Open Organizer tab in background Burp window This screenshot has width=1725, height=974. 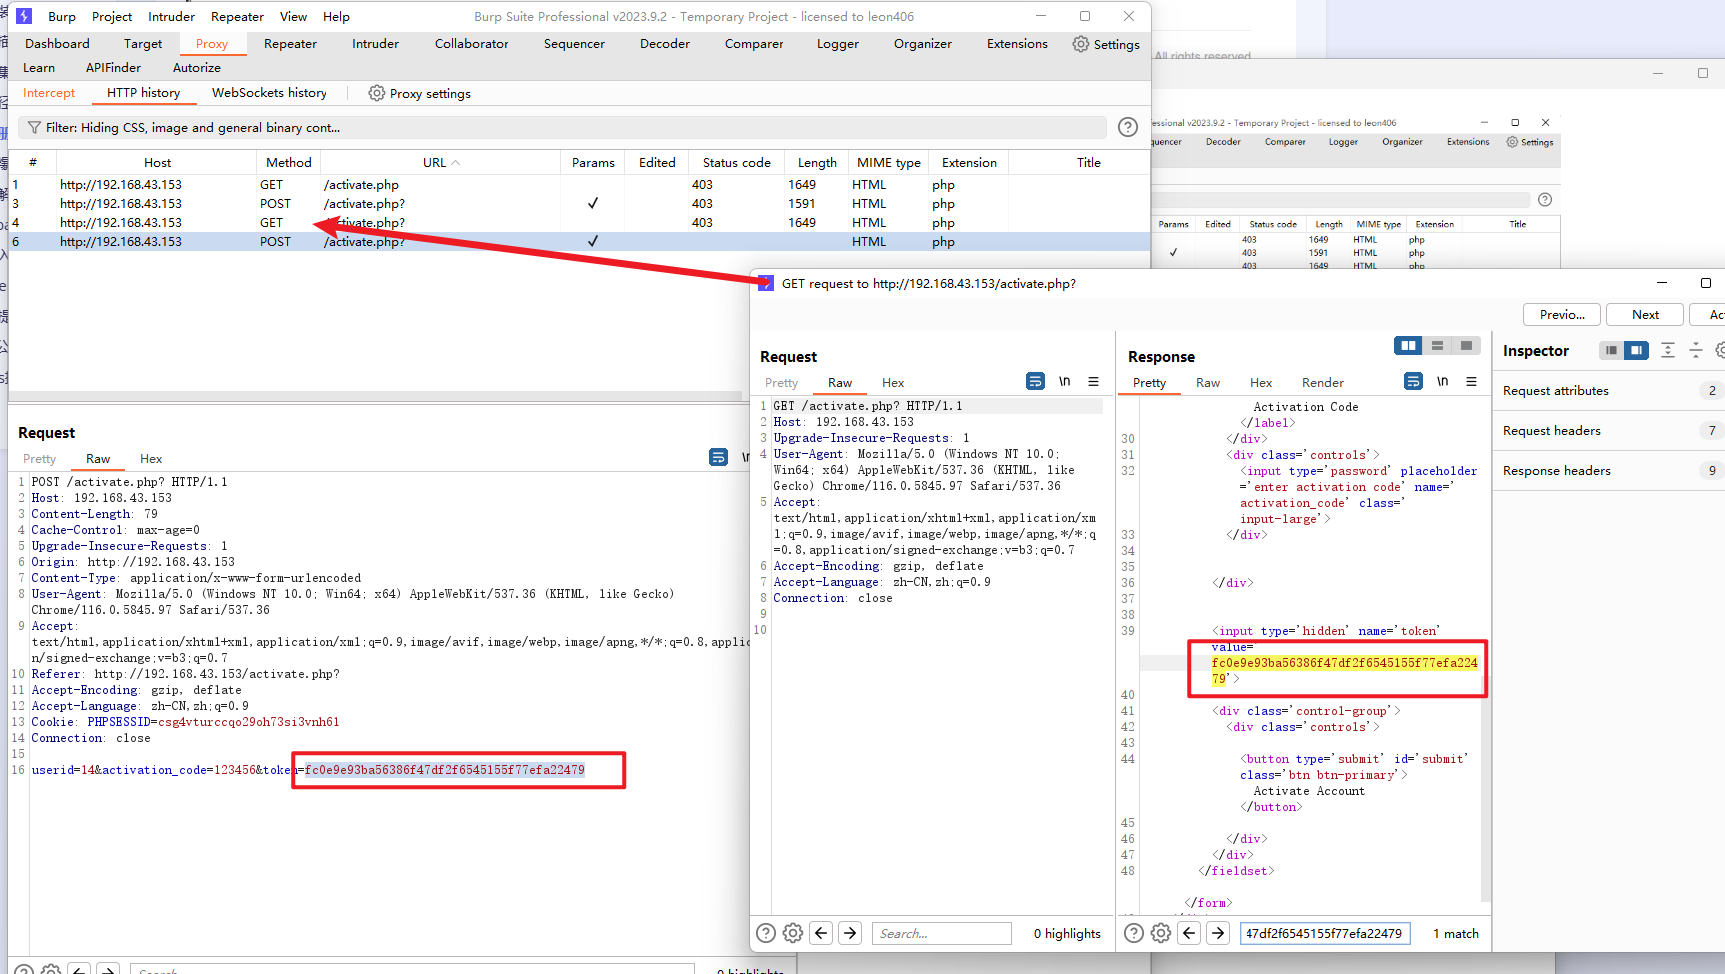[1402, 142]
